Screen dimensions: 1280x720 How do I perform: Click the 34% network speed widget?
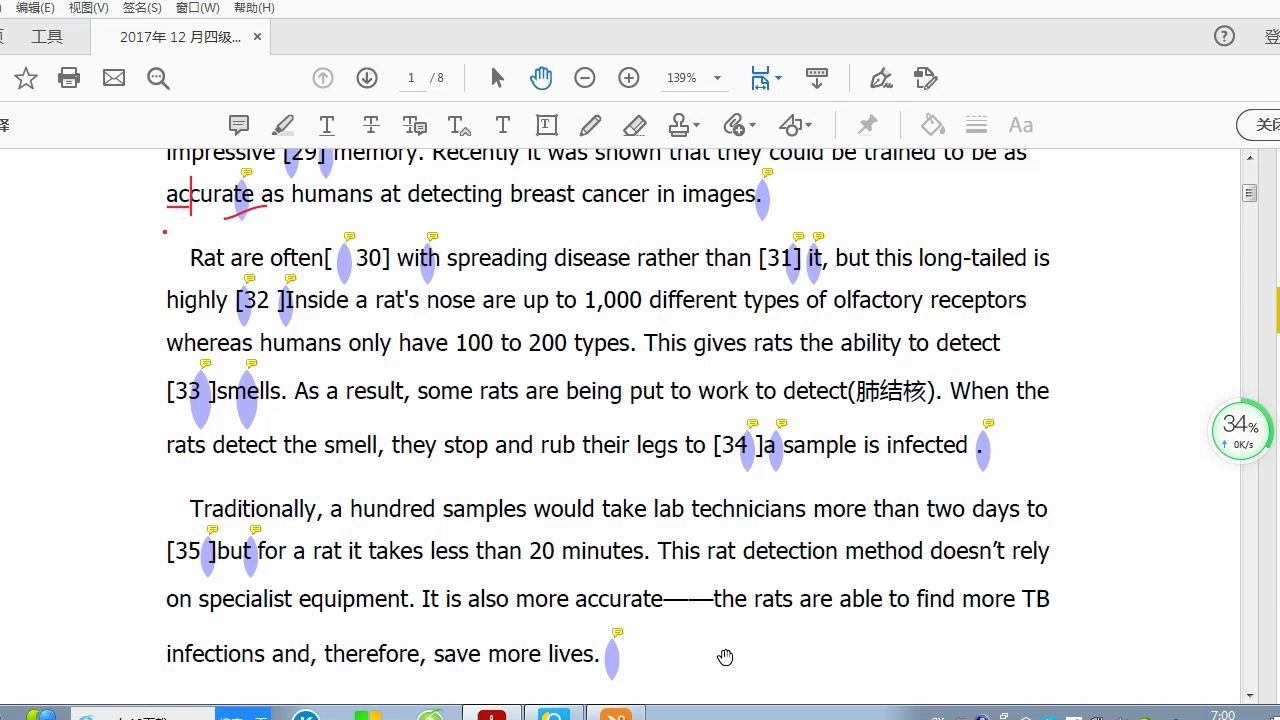coord(1242,431)
